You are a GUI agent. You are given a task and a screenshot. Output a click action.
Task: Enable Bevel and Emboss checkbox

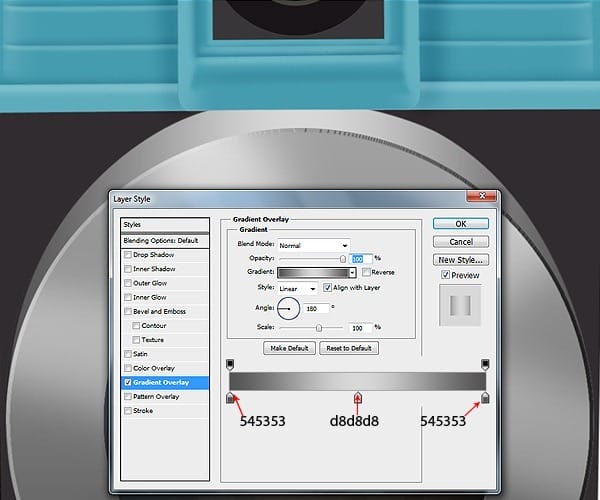(128, 311)
